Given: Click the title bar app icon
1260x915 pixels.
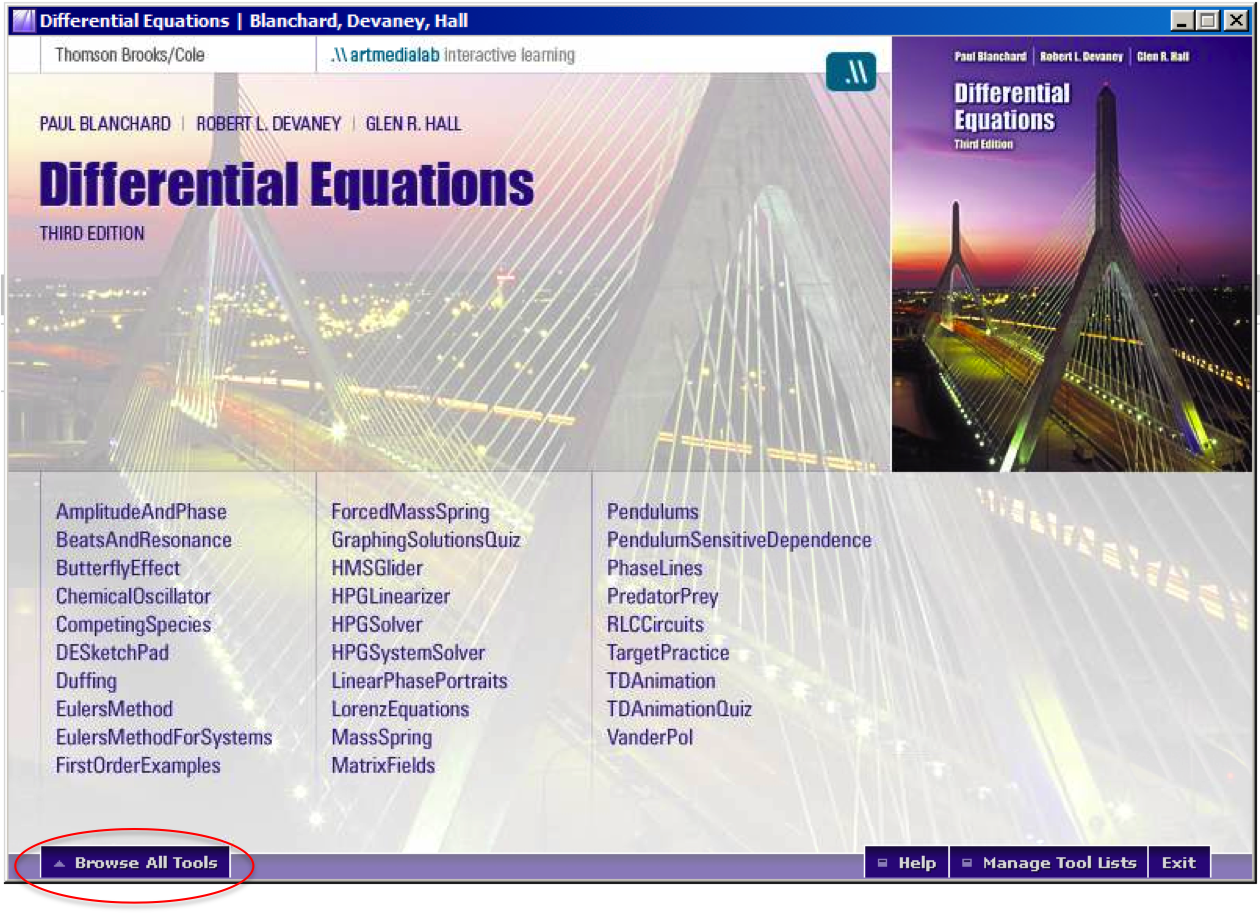Looking at the screenshot, I should coord(22,20).
